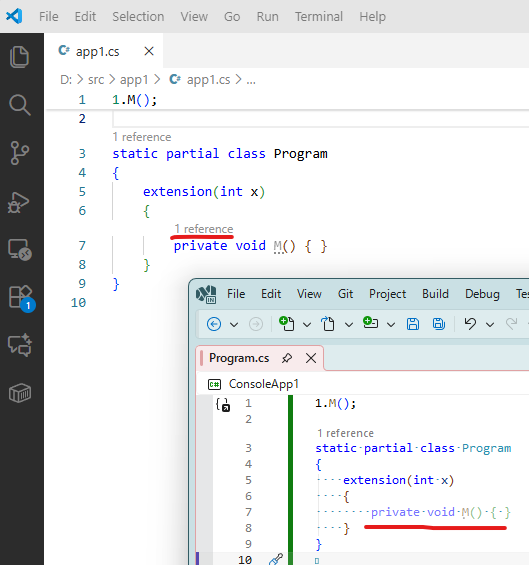This screenshot has height=565, width=529.
Task: Open the Open File dropdown arrow
Action: point(349,325)
